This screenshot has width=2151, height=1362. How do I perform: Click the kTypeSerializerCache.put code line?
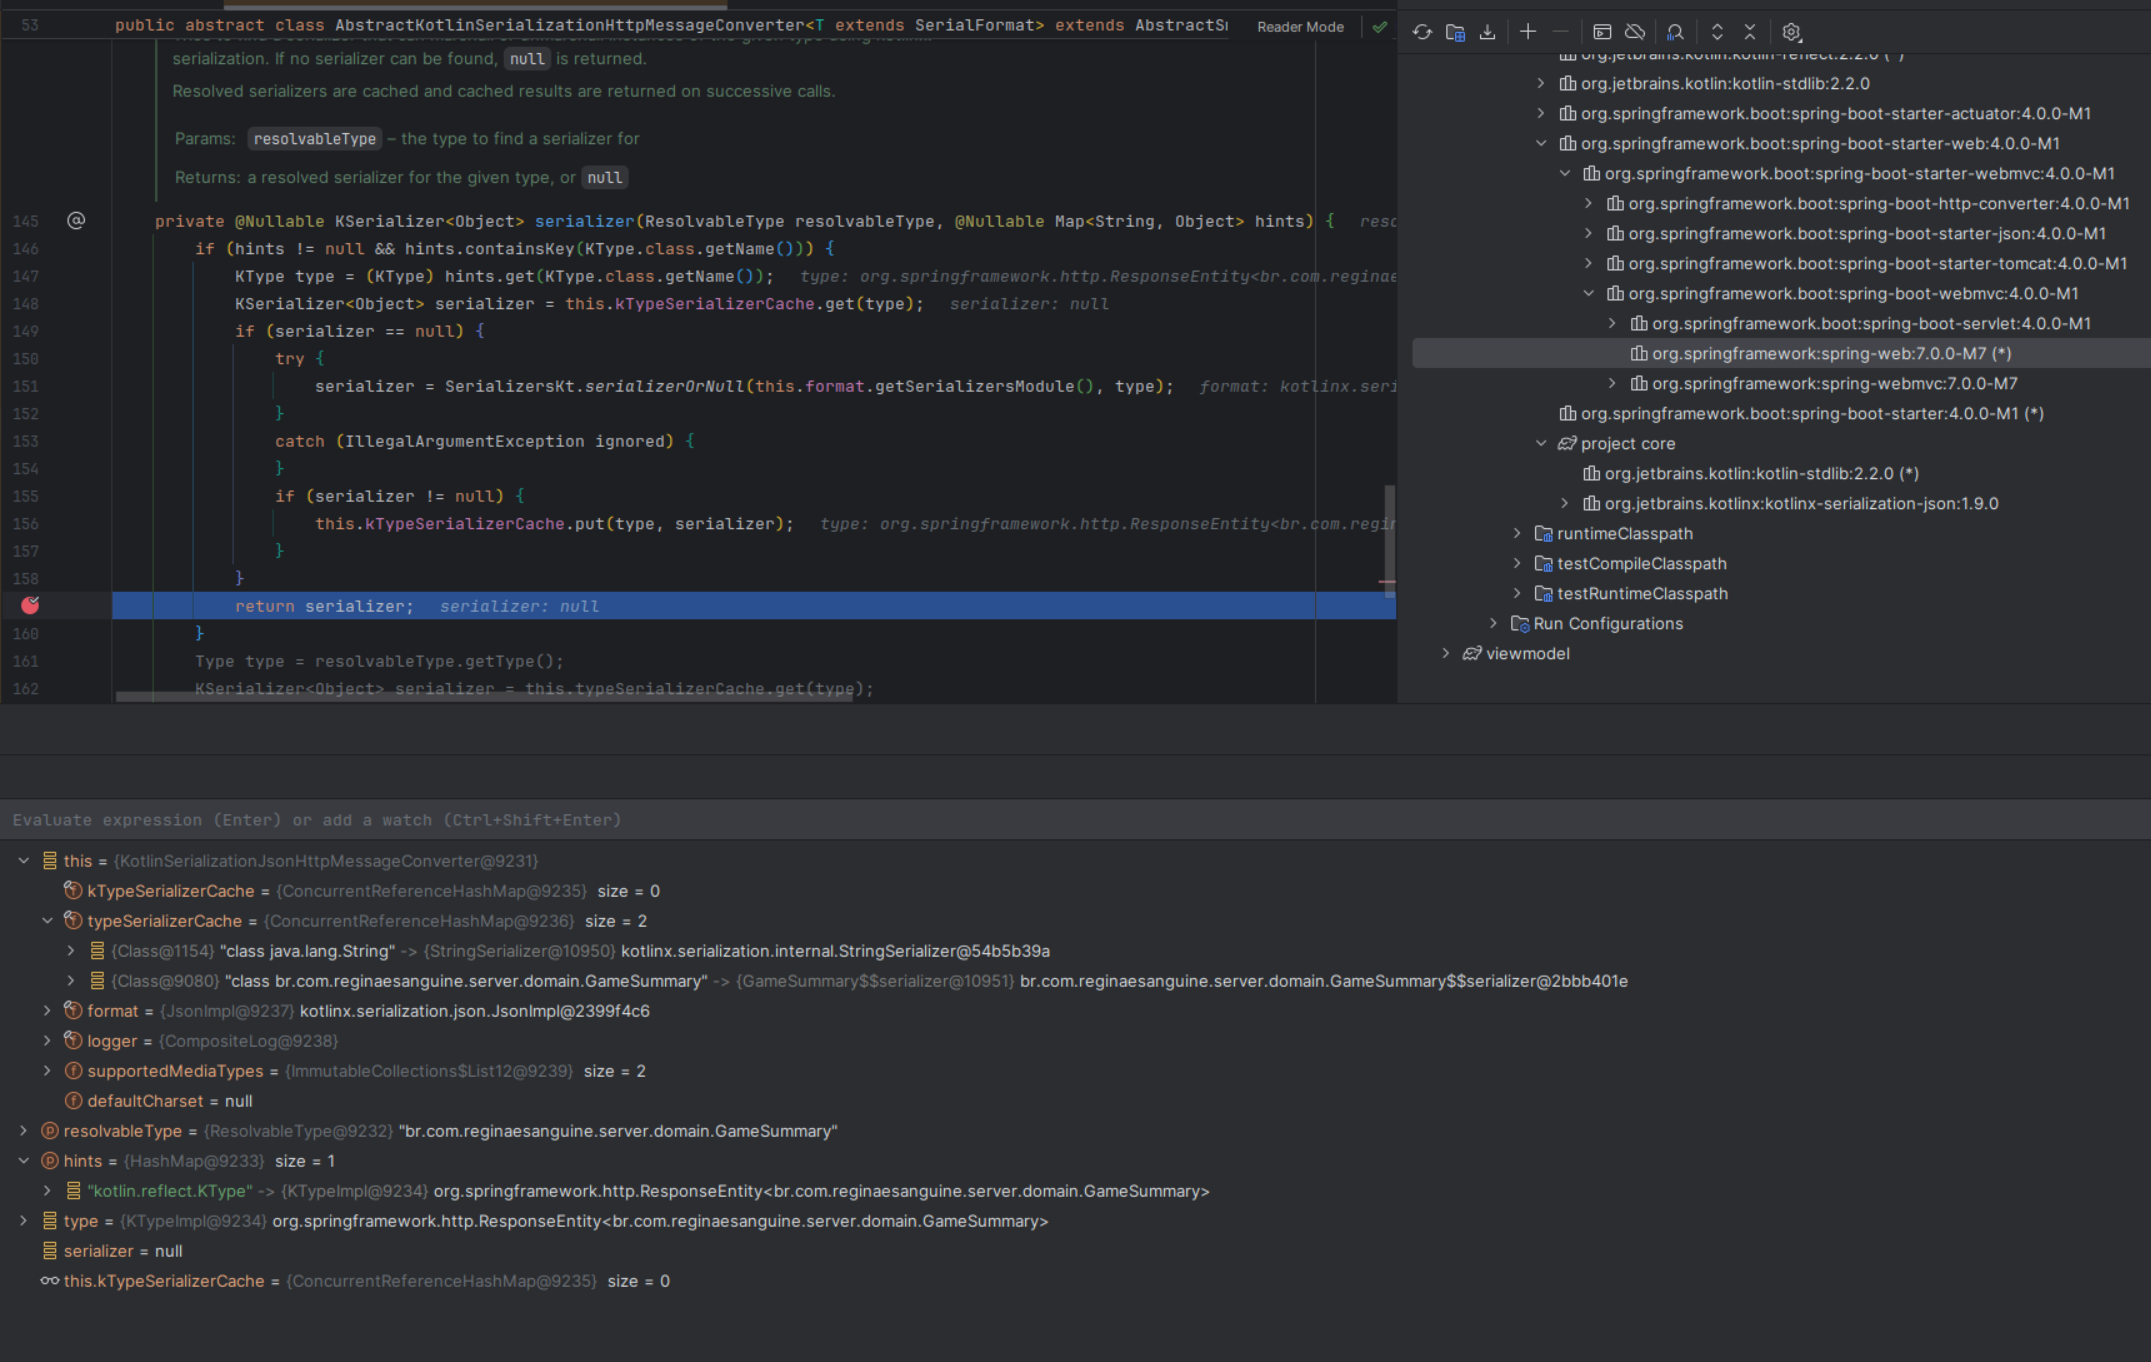(x=554, y=524)
